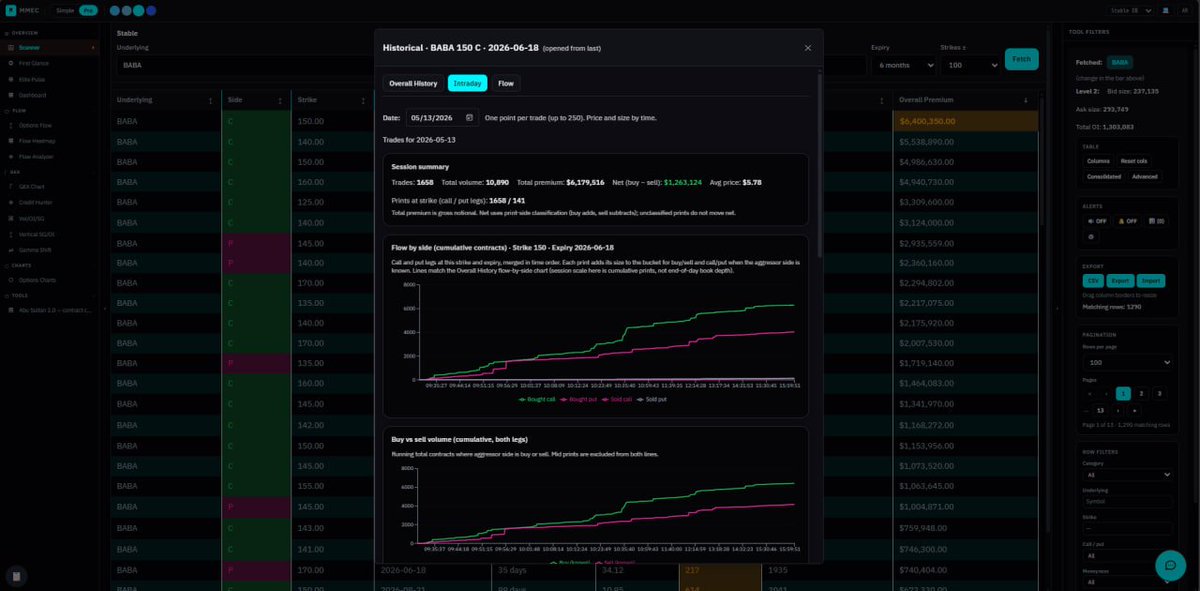Sort the Side column
Image resolution: width=1200 pixels, height=591 pixels.
click(x=281, y=100)
